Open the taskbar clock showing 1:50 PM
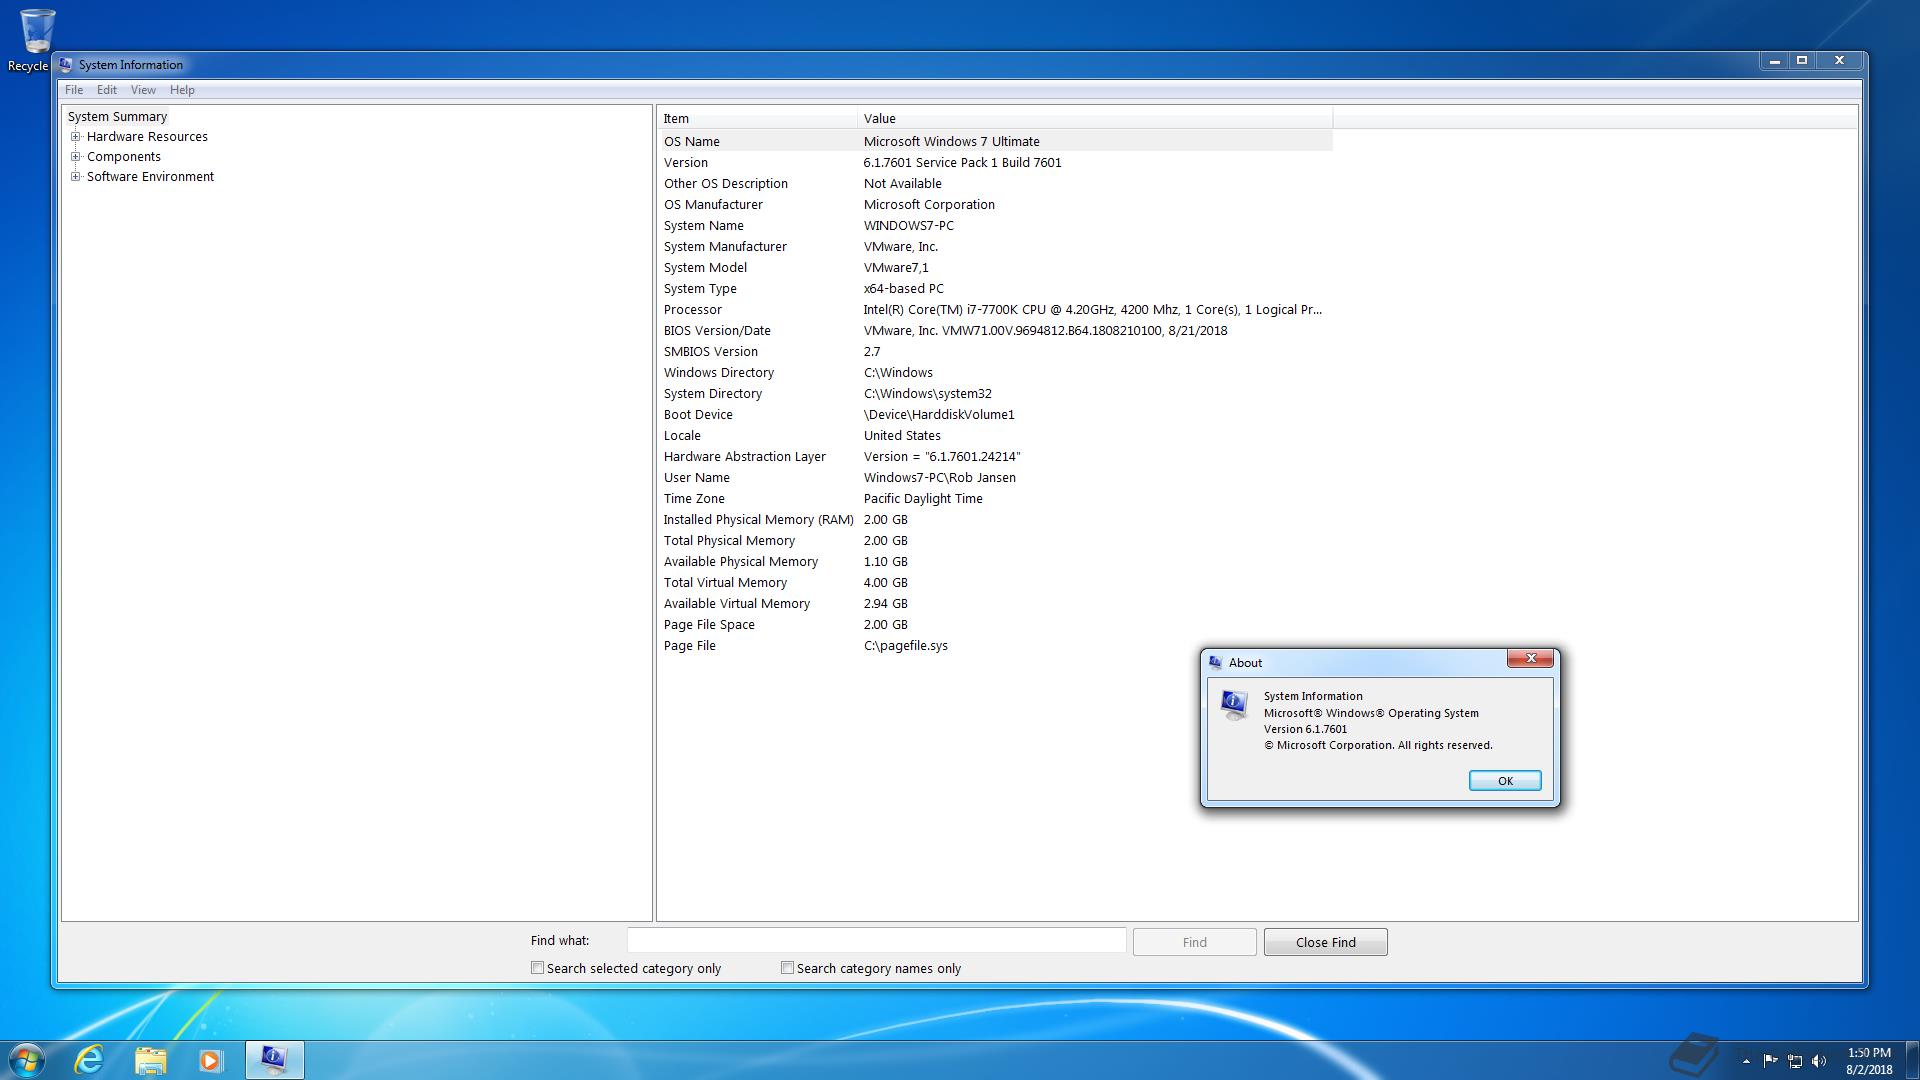This screenshot has width=1920, height=1080. 1869,1061
